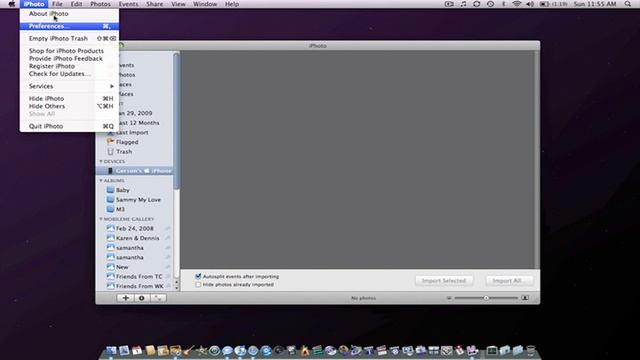The width and height of the screenshot is (640, 360).
Task: Choose Empty iPhoto Trash
Action: [x=69, y=38]
